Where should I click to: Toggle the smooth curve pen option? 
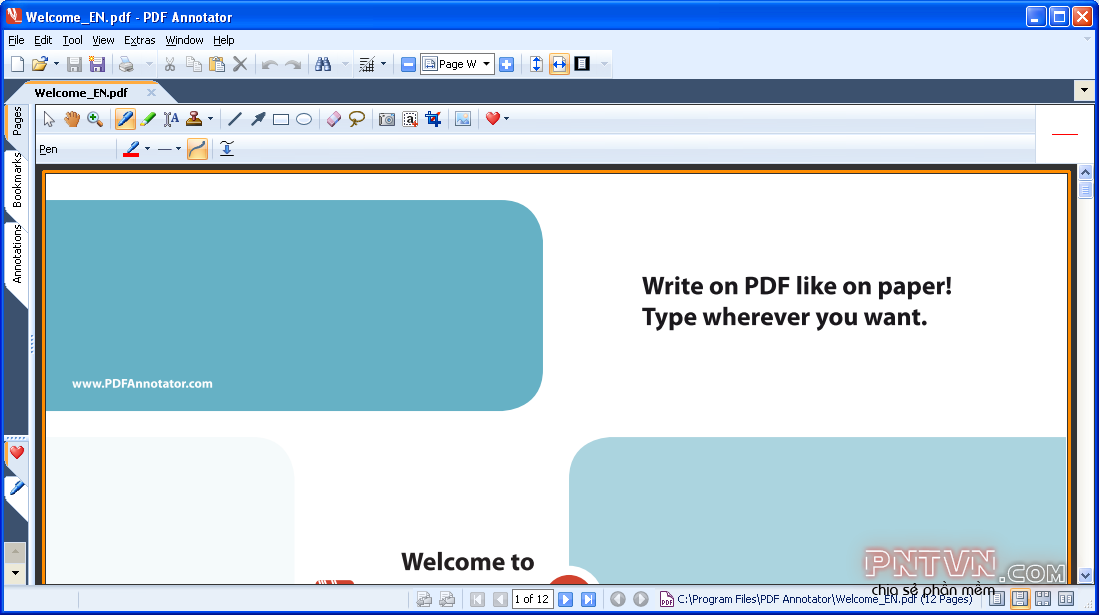pyautogui.click(x=198, y=149)
